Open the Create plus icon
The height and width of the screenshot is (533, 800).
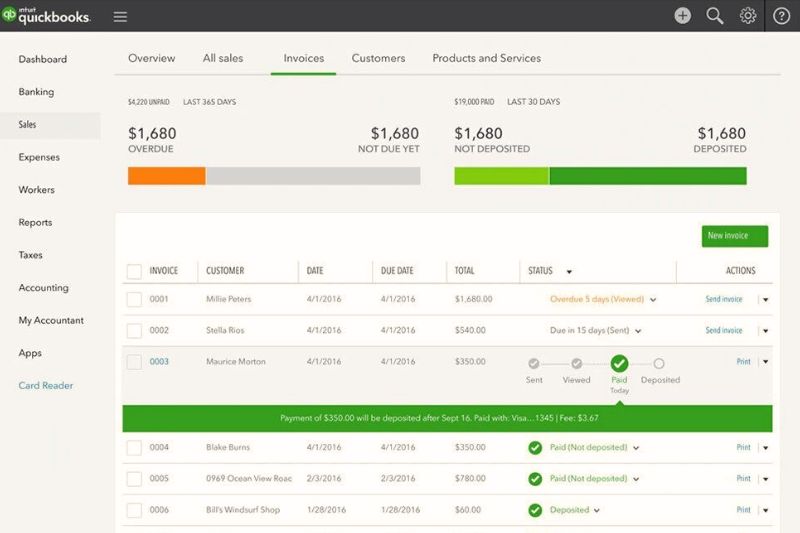click(x=682, y=16)
